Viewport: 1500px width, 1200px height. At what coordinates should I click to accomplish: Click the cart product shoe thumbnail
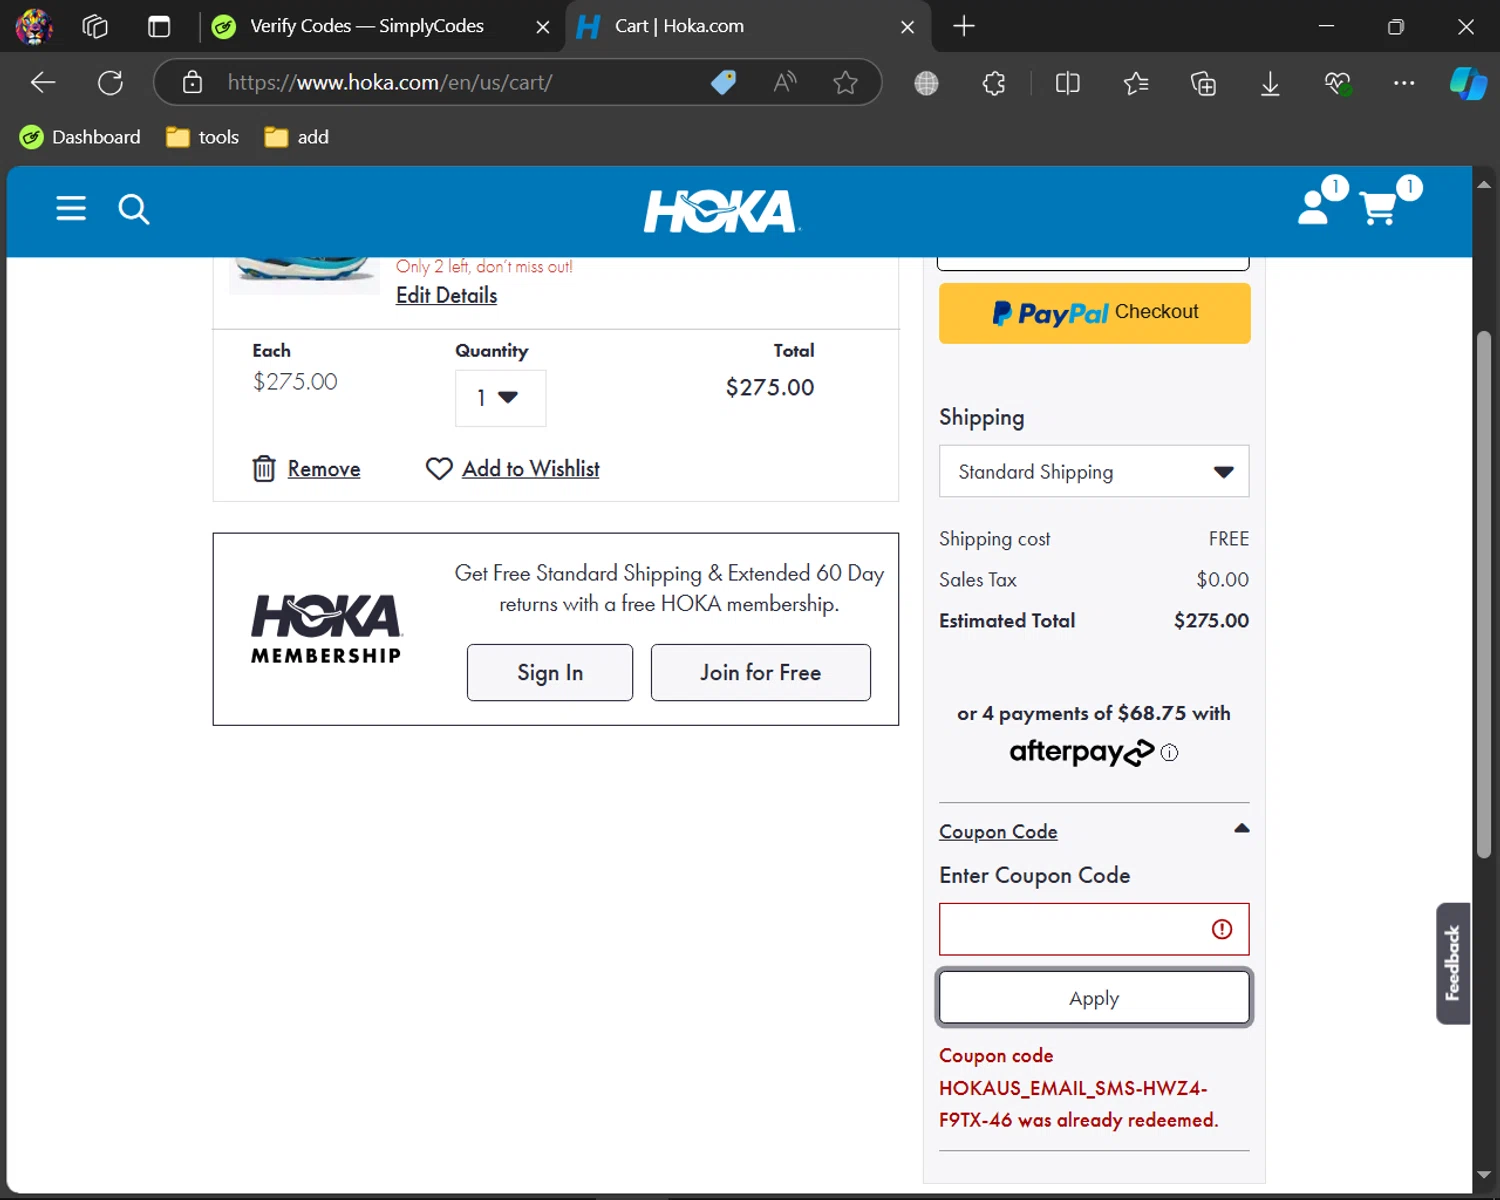point(304,275)
